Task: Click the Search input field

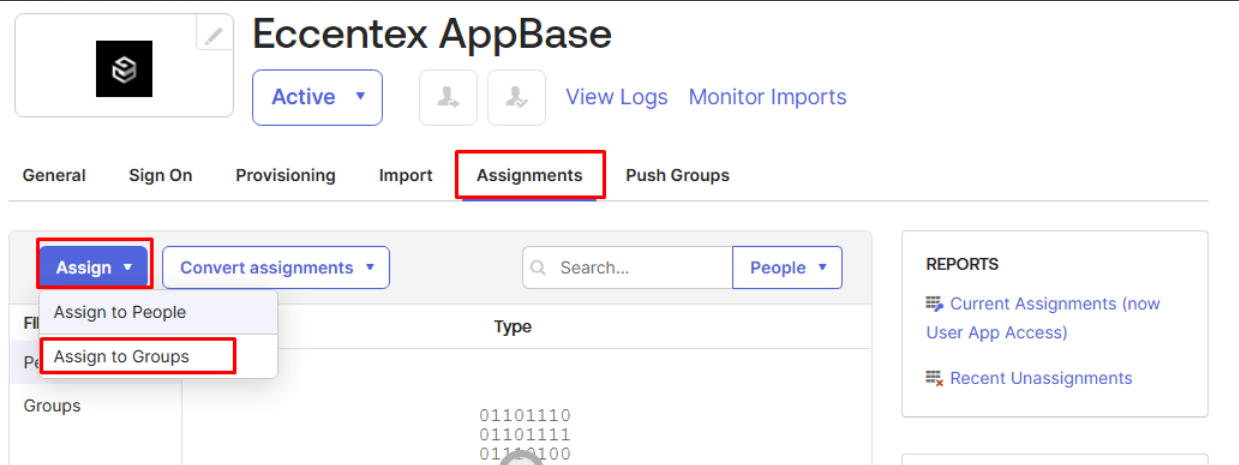Action: (x=627, y=267)
